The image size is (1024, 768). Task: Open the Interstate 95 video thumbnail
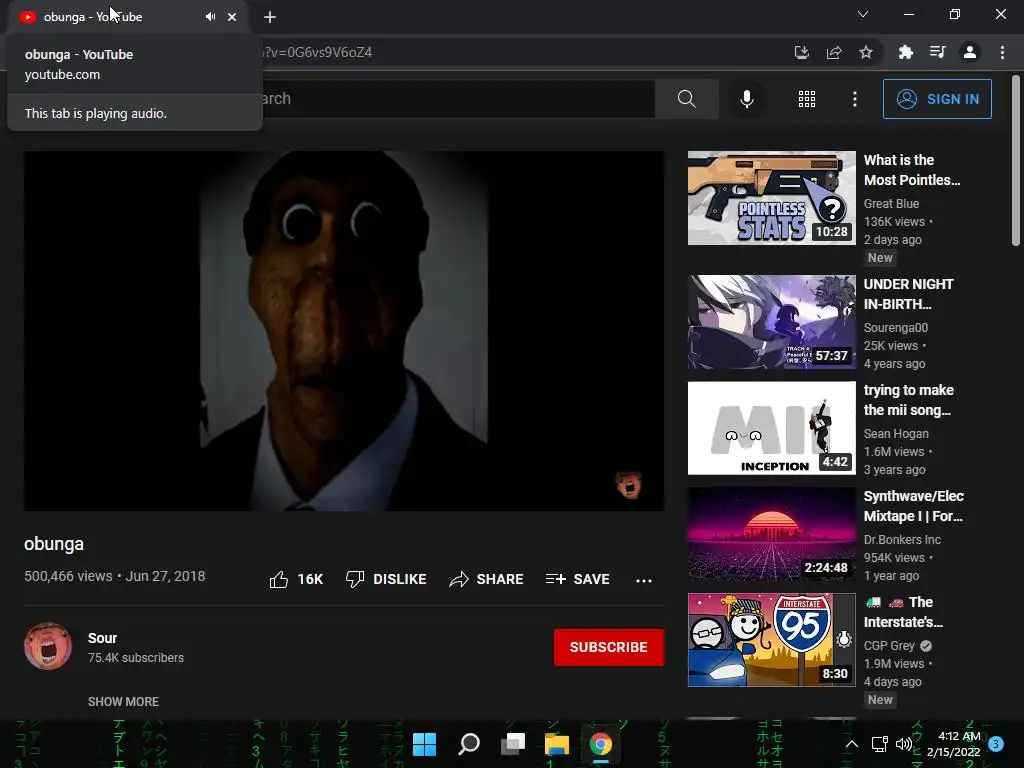click(x=771, y=640)
